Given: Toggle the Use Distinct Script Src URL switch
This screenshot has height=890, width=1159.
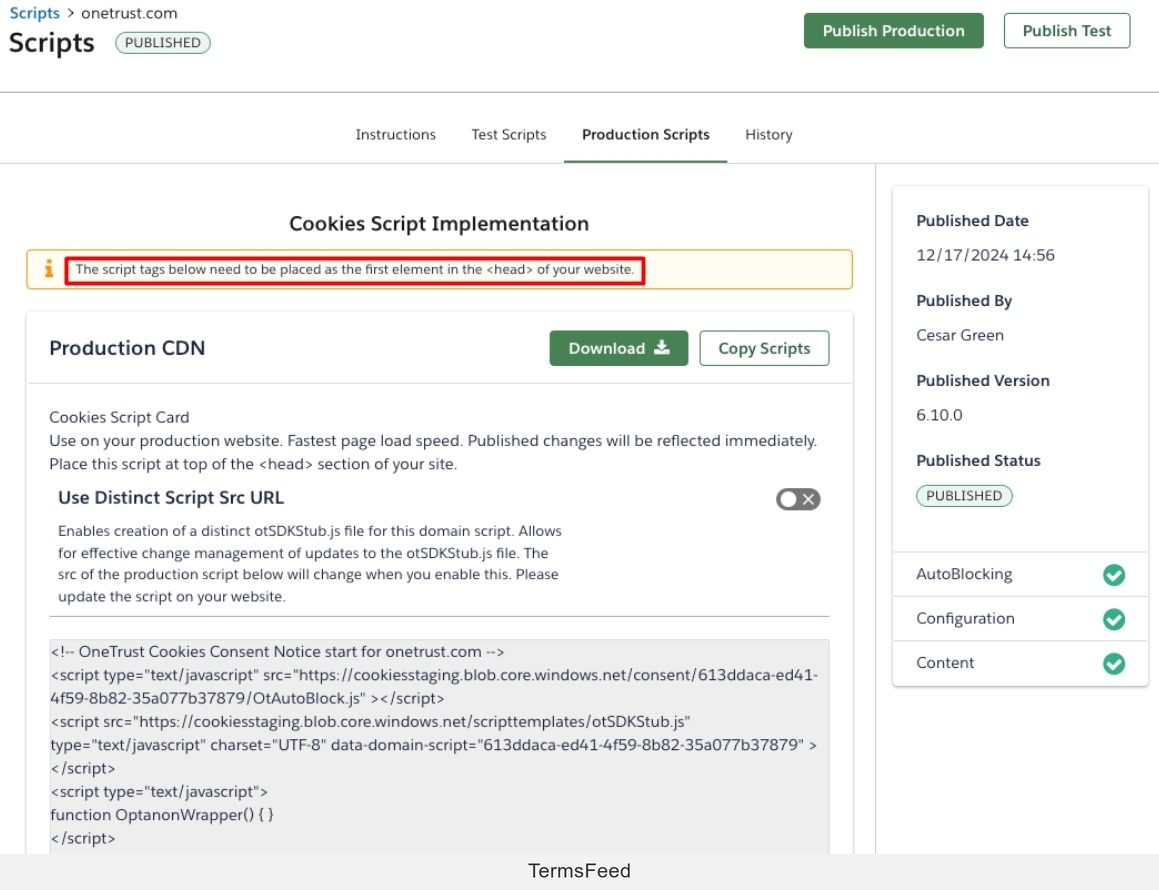Looking at the screenshot, I should [x=798, y=500].
